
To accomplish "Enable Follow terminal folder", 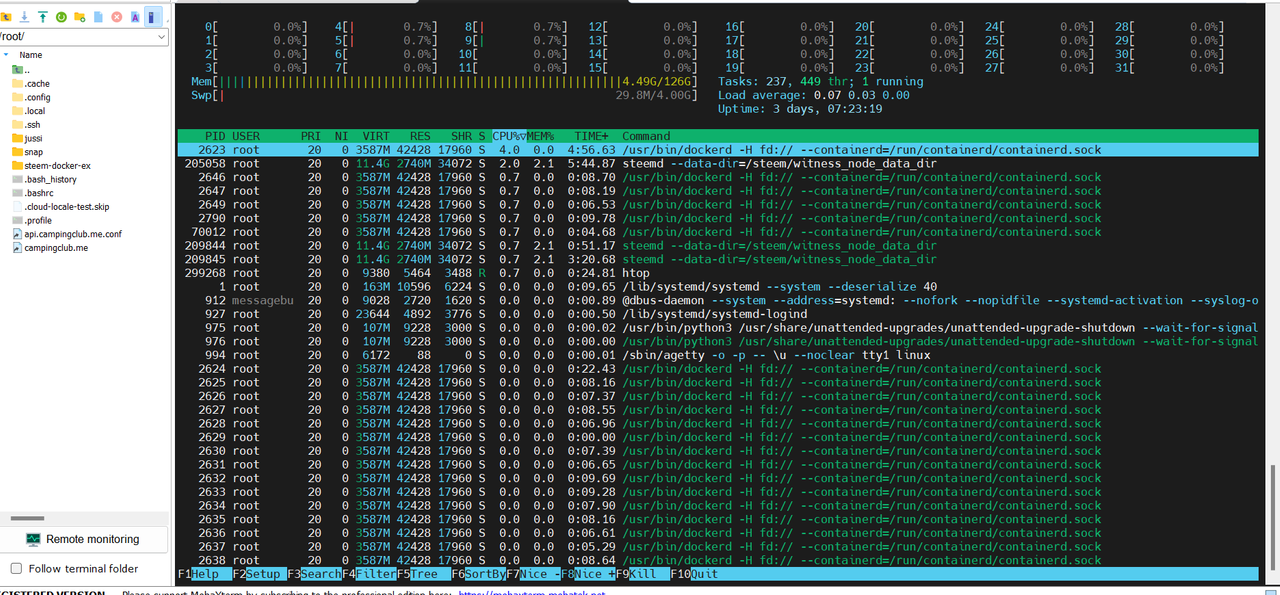I will [16, 566].
